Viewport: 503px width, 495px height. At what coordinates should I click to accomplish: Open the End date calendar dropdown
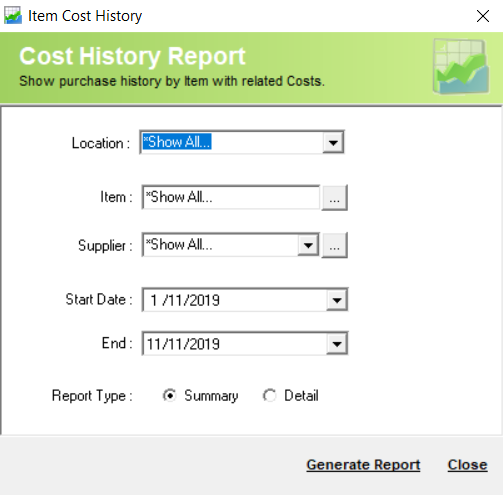(x=337, y=343)
